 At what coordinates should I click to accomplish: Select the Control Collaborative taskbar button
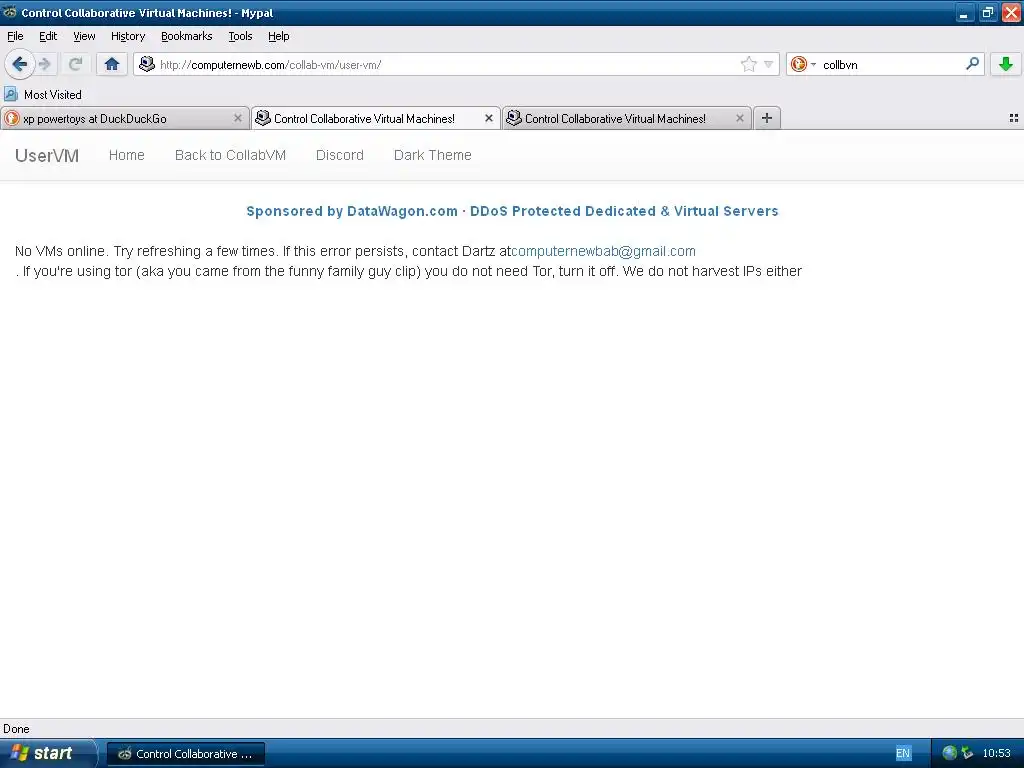coord(186,754)
